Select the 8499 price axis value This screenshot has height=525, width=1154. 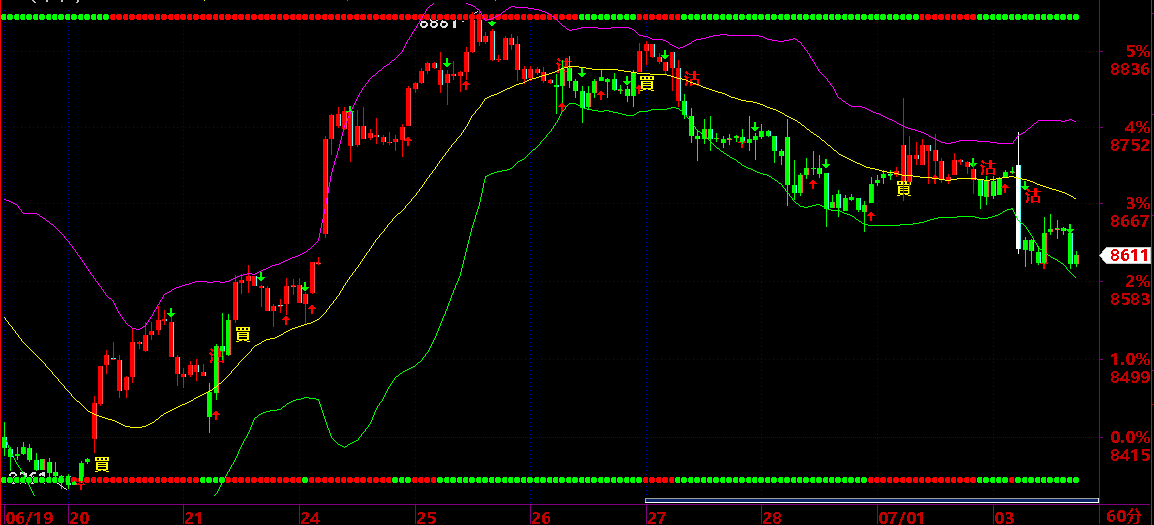click(x=1129, y=377)
